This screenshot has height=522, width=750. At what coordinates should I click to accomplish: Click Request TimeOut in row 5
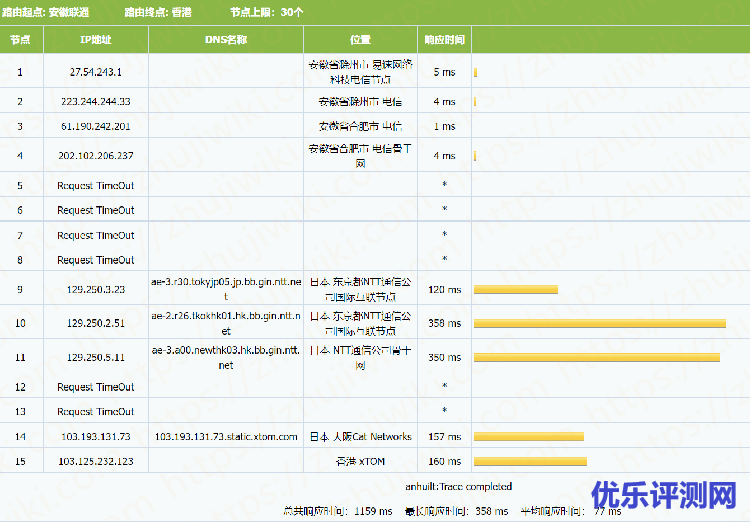point(95,186)
